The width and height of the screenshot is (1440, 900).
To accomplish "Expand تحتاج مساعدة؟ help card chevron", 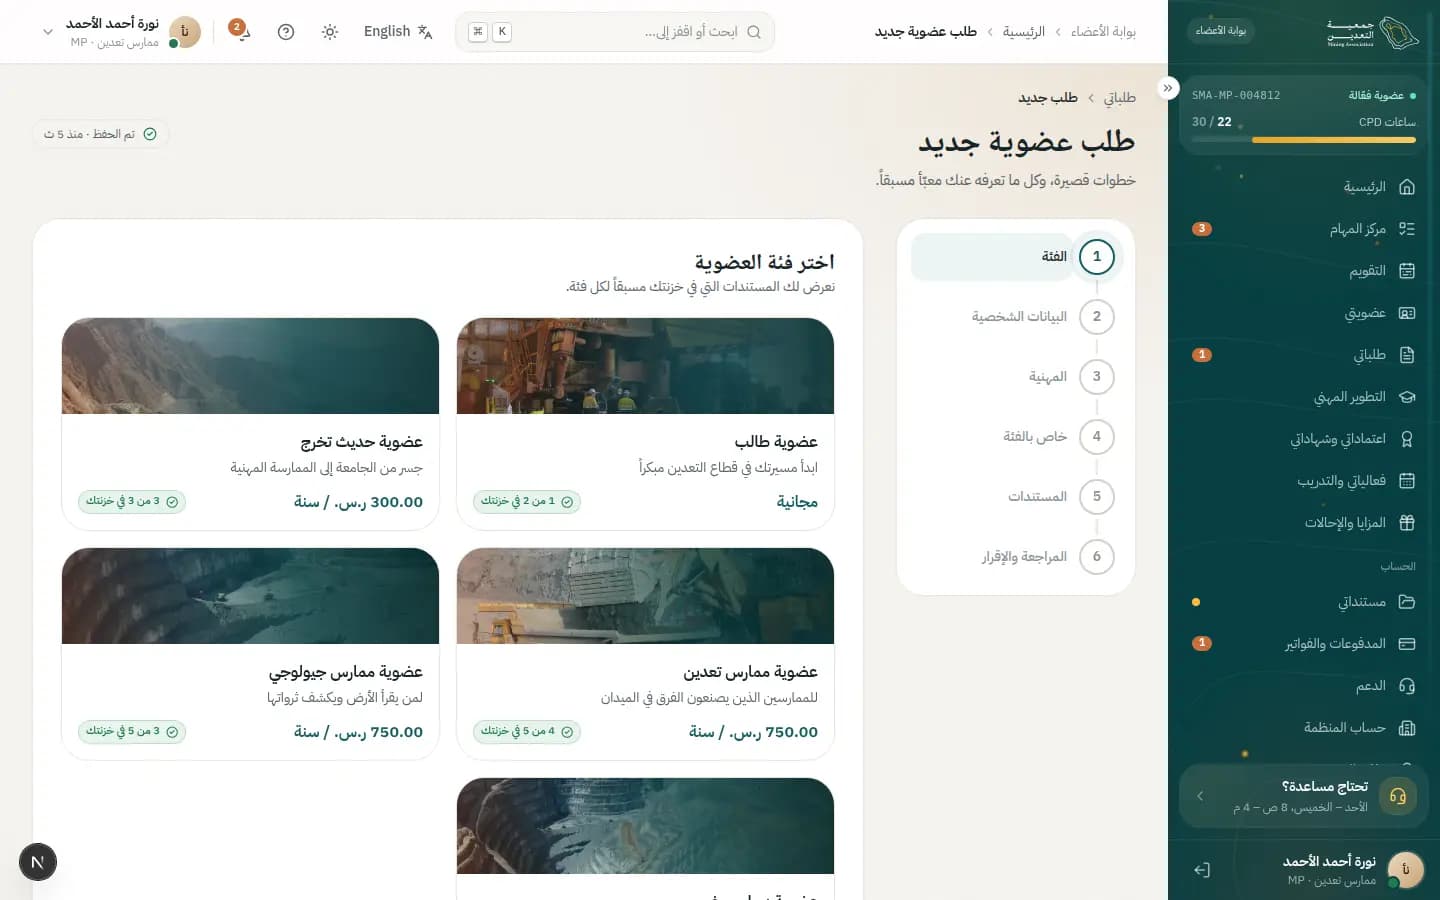I will (1200, 796).
